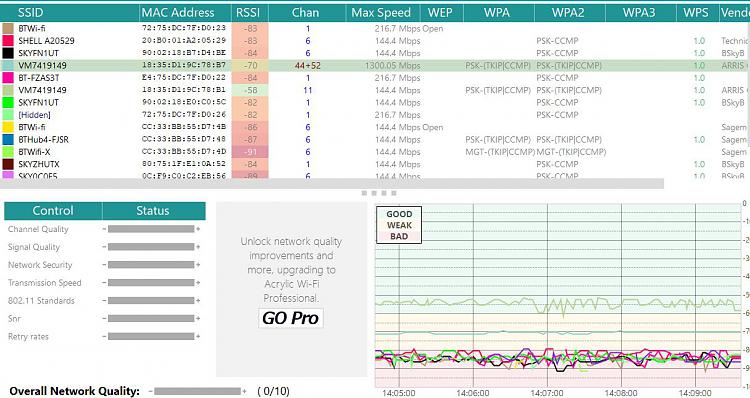
Task: Click the magenta swatch beside BT-FZAS3T
Action: (8, 77)
